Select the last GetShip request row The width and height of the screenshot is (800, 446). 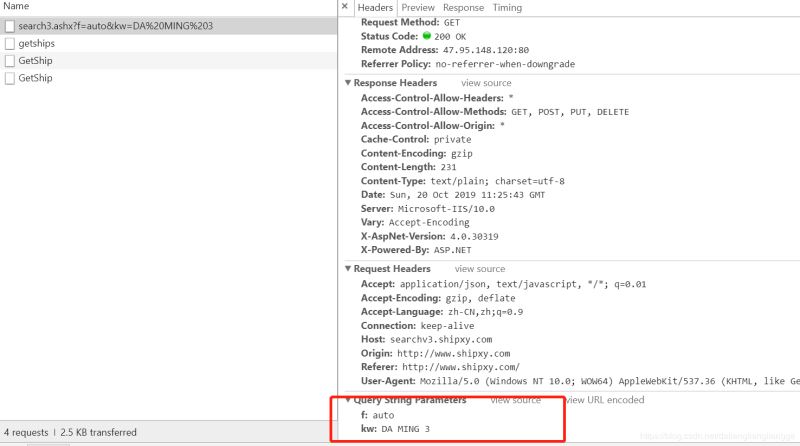(x=168, y=78)
